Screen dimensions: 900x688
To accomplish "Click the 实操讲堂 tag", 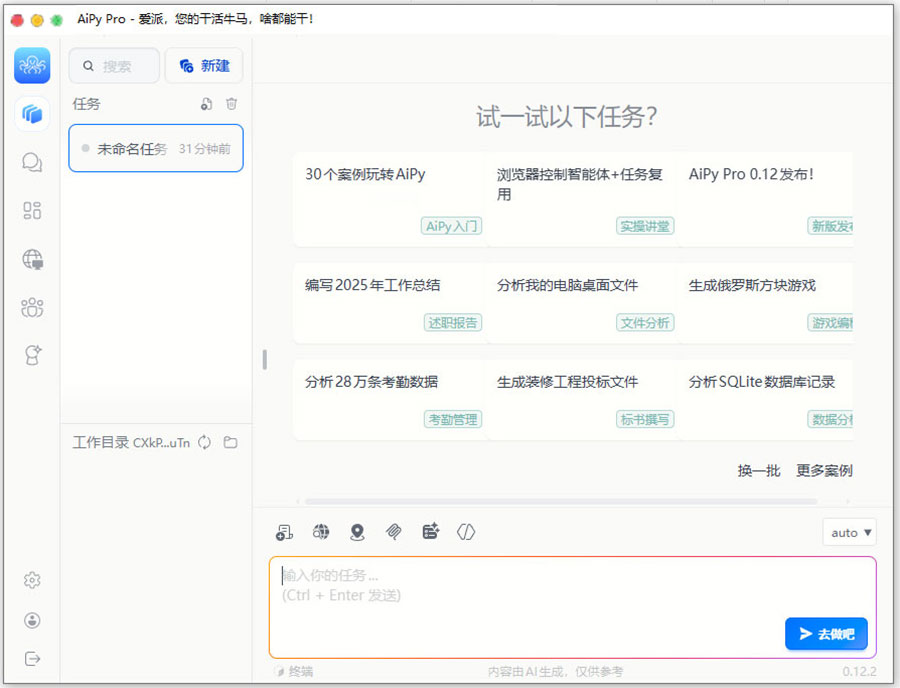I will [645, 226].
